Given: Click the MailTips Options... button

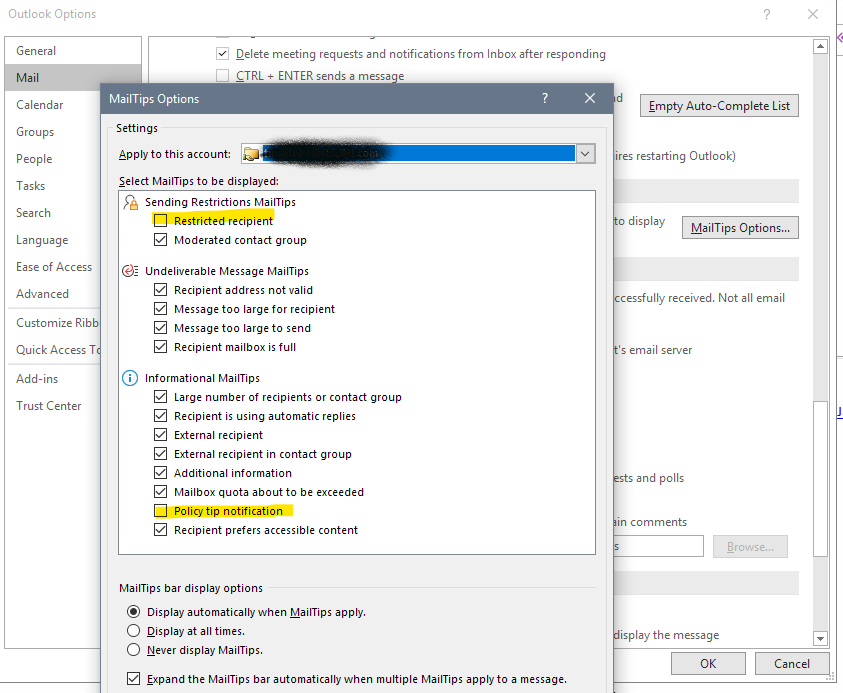Looking at the screenshot, I should click(x=740, y=227).
